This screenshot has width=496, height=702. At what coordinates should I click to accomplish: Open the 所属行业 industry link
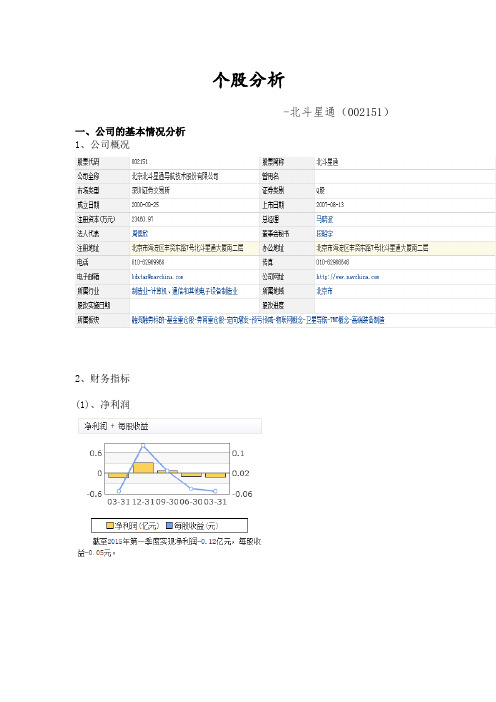click(184, 291)
